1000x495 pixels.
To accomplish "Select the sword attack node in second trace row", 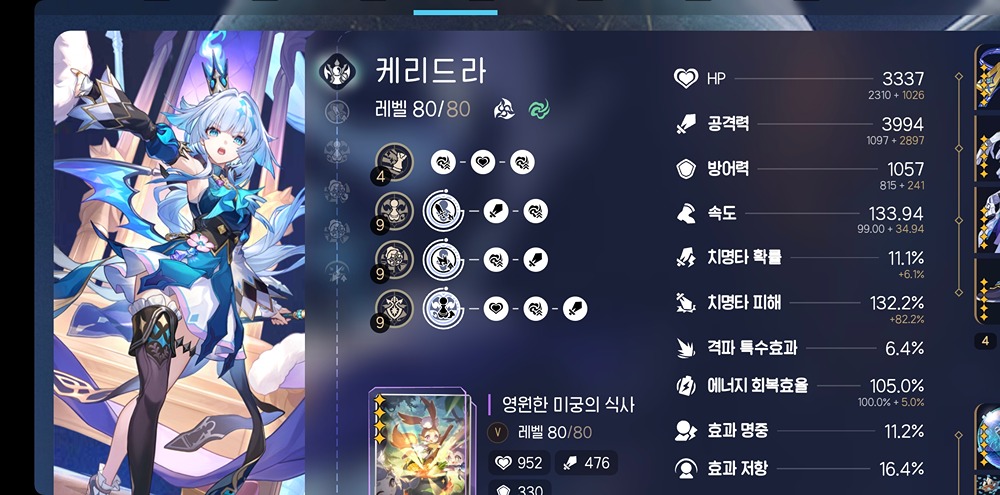I will [x=496, y=211].
